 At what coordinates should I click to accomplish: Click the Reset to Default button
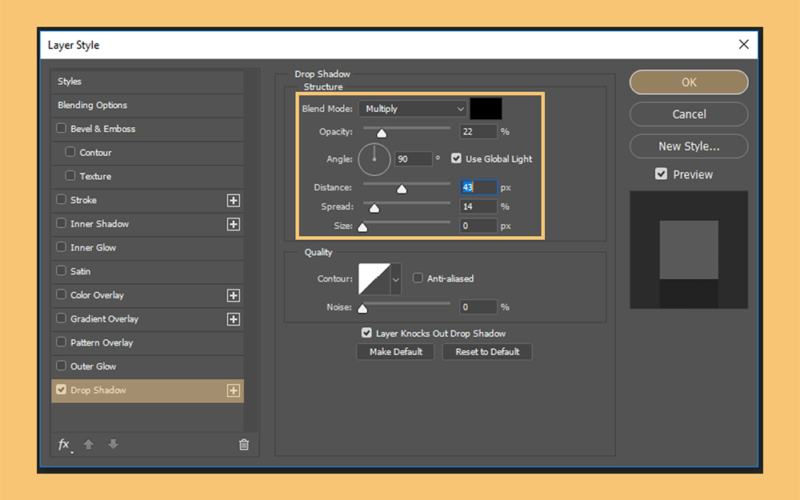(487, 352)
